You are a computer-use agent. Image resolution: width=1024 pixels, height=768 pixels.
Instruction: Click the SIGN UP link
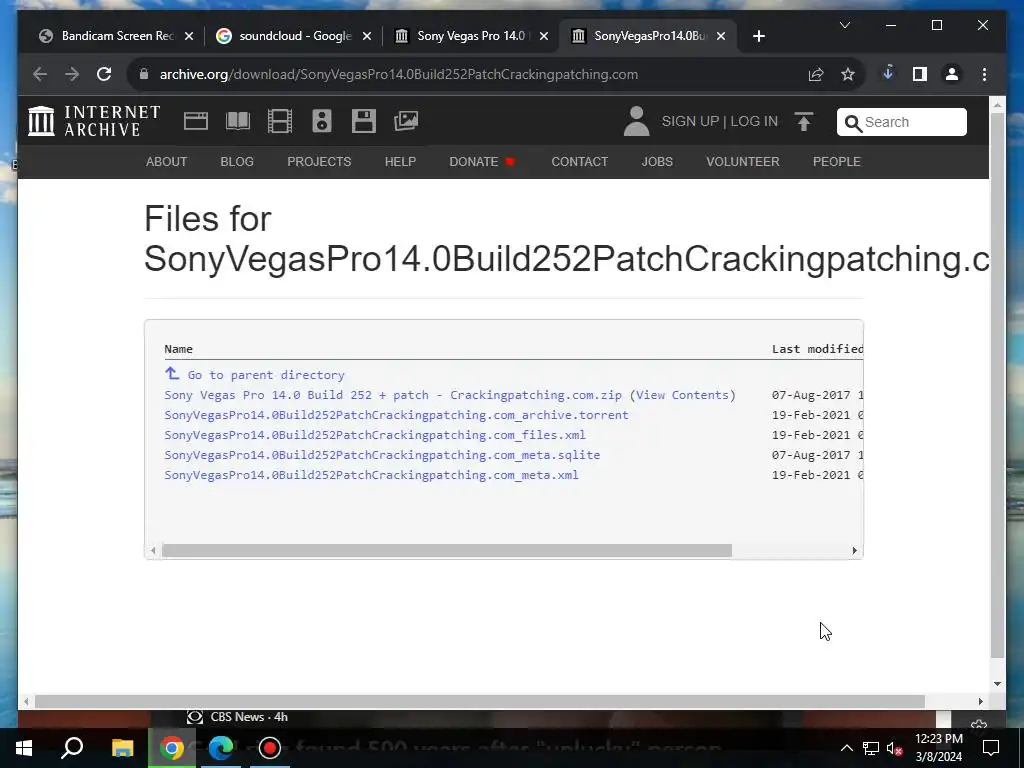pyautogui.click(x=690, y=121)
